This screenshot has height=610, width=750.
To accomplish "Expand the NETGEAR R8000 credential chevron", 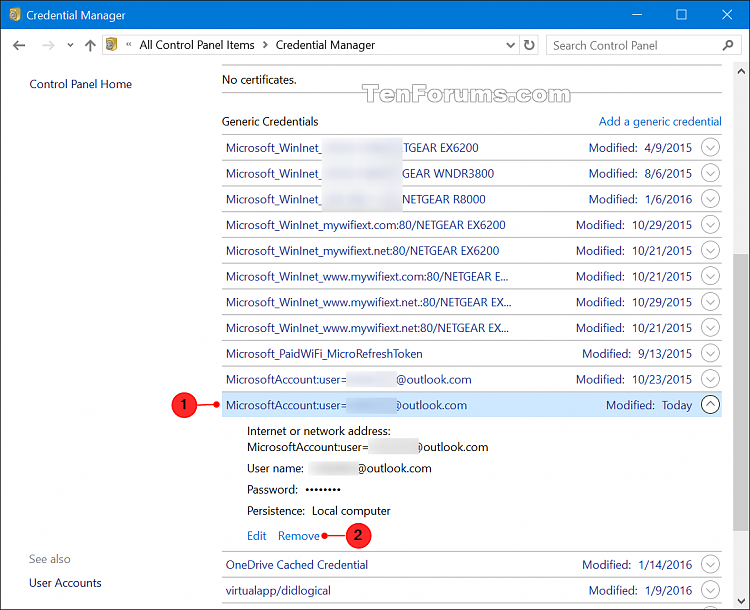I will pyautogui.click(x=710, y=199).
